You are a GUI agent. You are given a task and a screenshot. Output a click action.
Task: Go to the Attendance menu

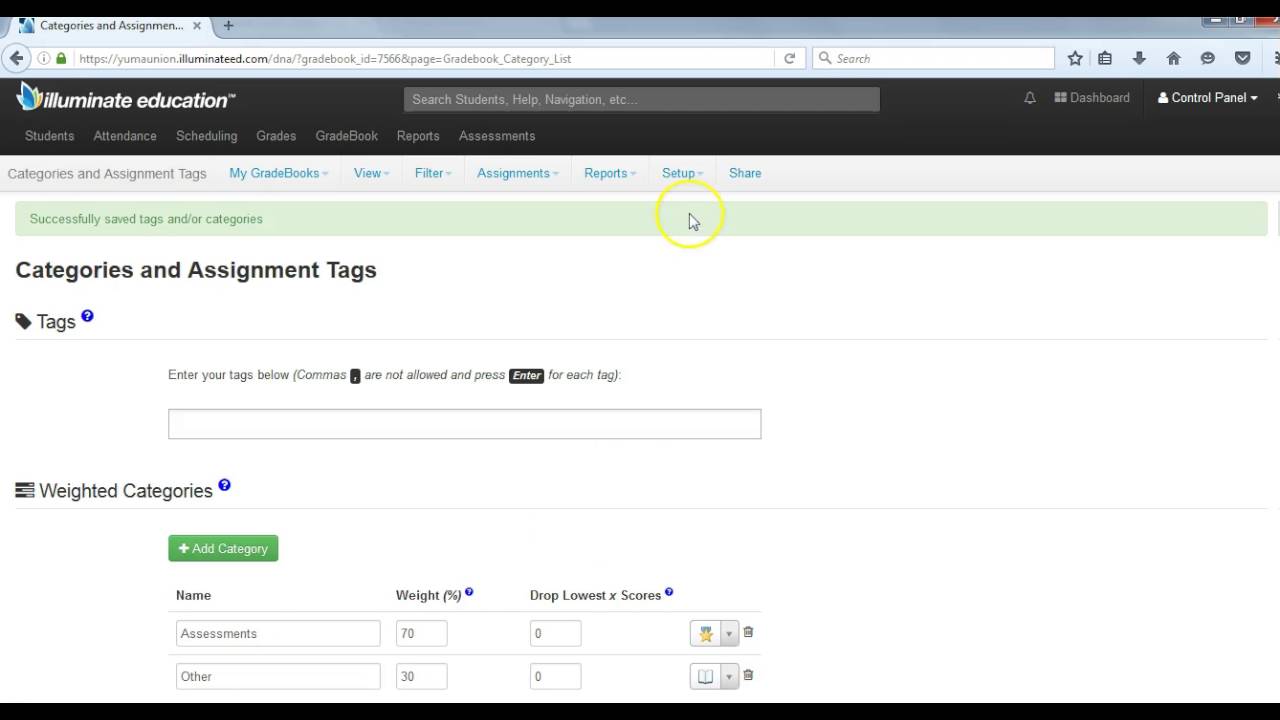125,136
